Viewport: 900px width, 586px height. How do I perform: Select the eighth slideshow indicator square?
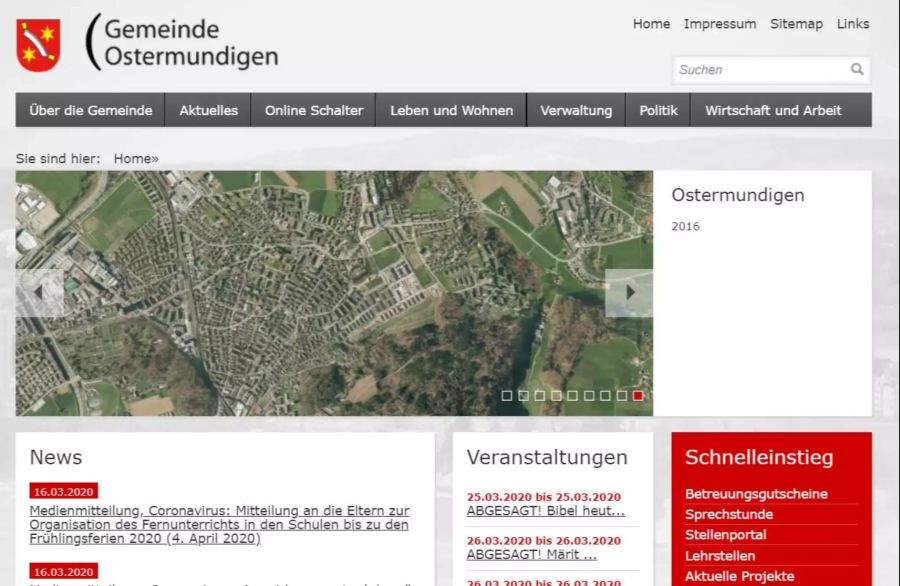click(x=622, y=395)
